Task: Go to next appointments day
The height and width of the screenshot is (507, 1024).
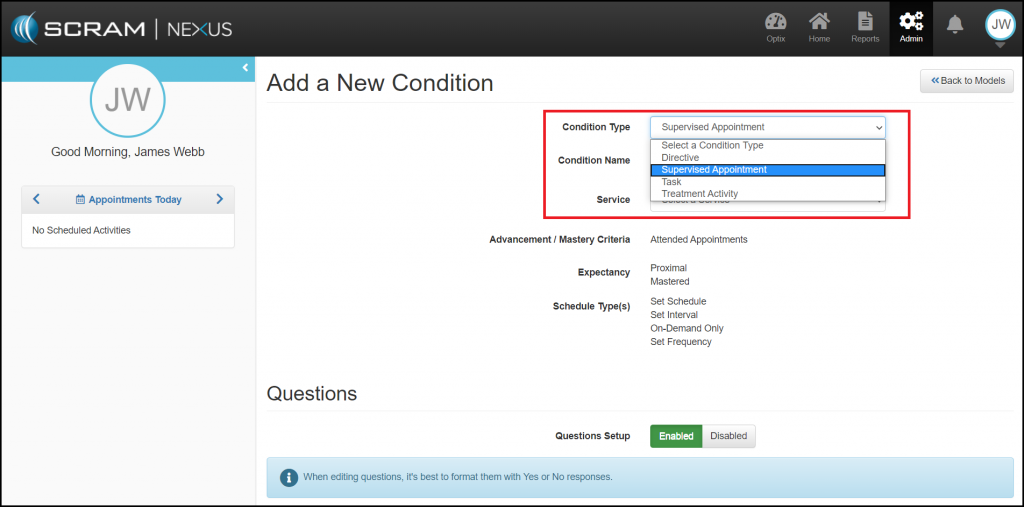Action: 219,199
